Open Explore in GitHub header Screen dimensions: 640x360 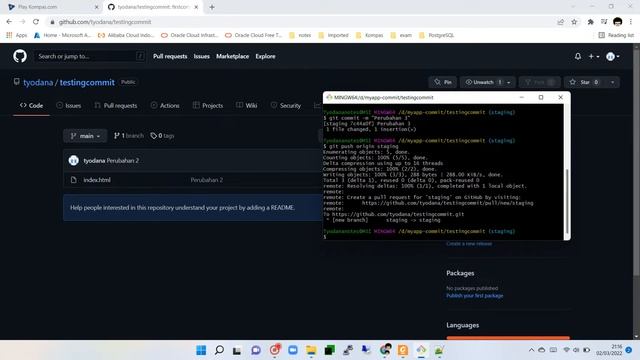pos(265,56)
